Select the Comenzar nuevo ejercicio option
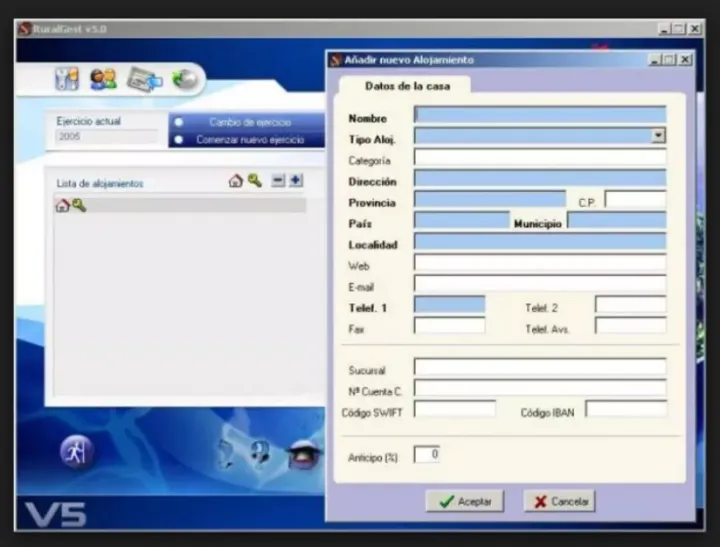 tap(178, 140)
